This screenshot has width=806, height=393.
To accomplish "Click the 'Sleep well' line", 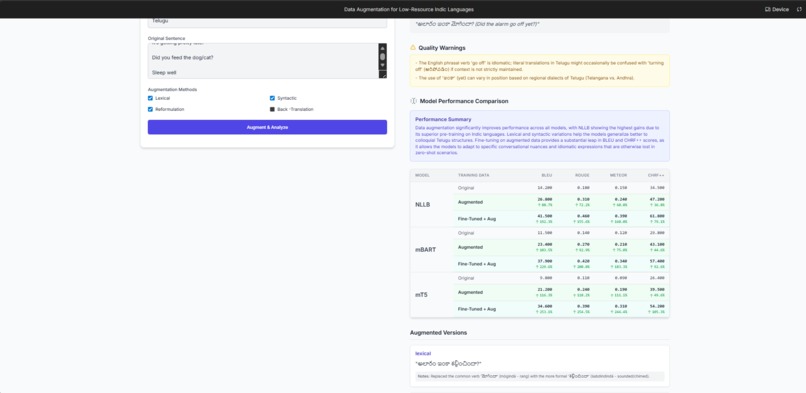I will 164,73.
